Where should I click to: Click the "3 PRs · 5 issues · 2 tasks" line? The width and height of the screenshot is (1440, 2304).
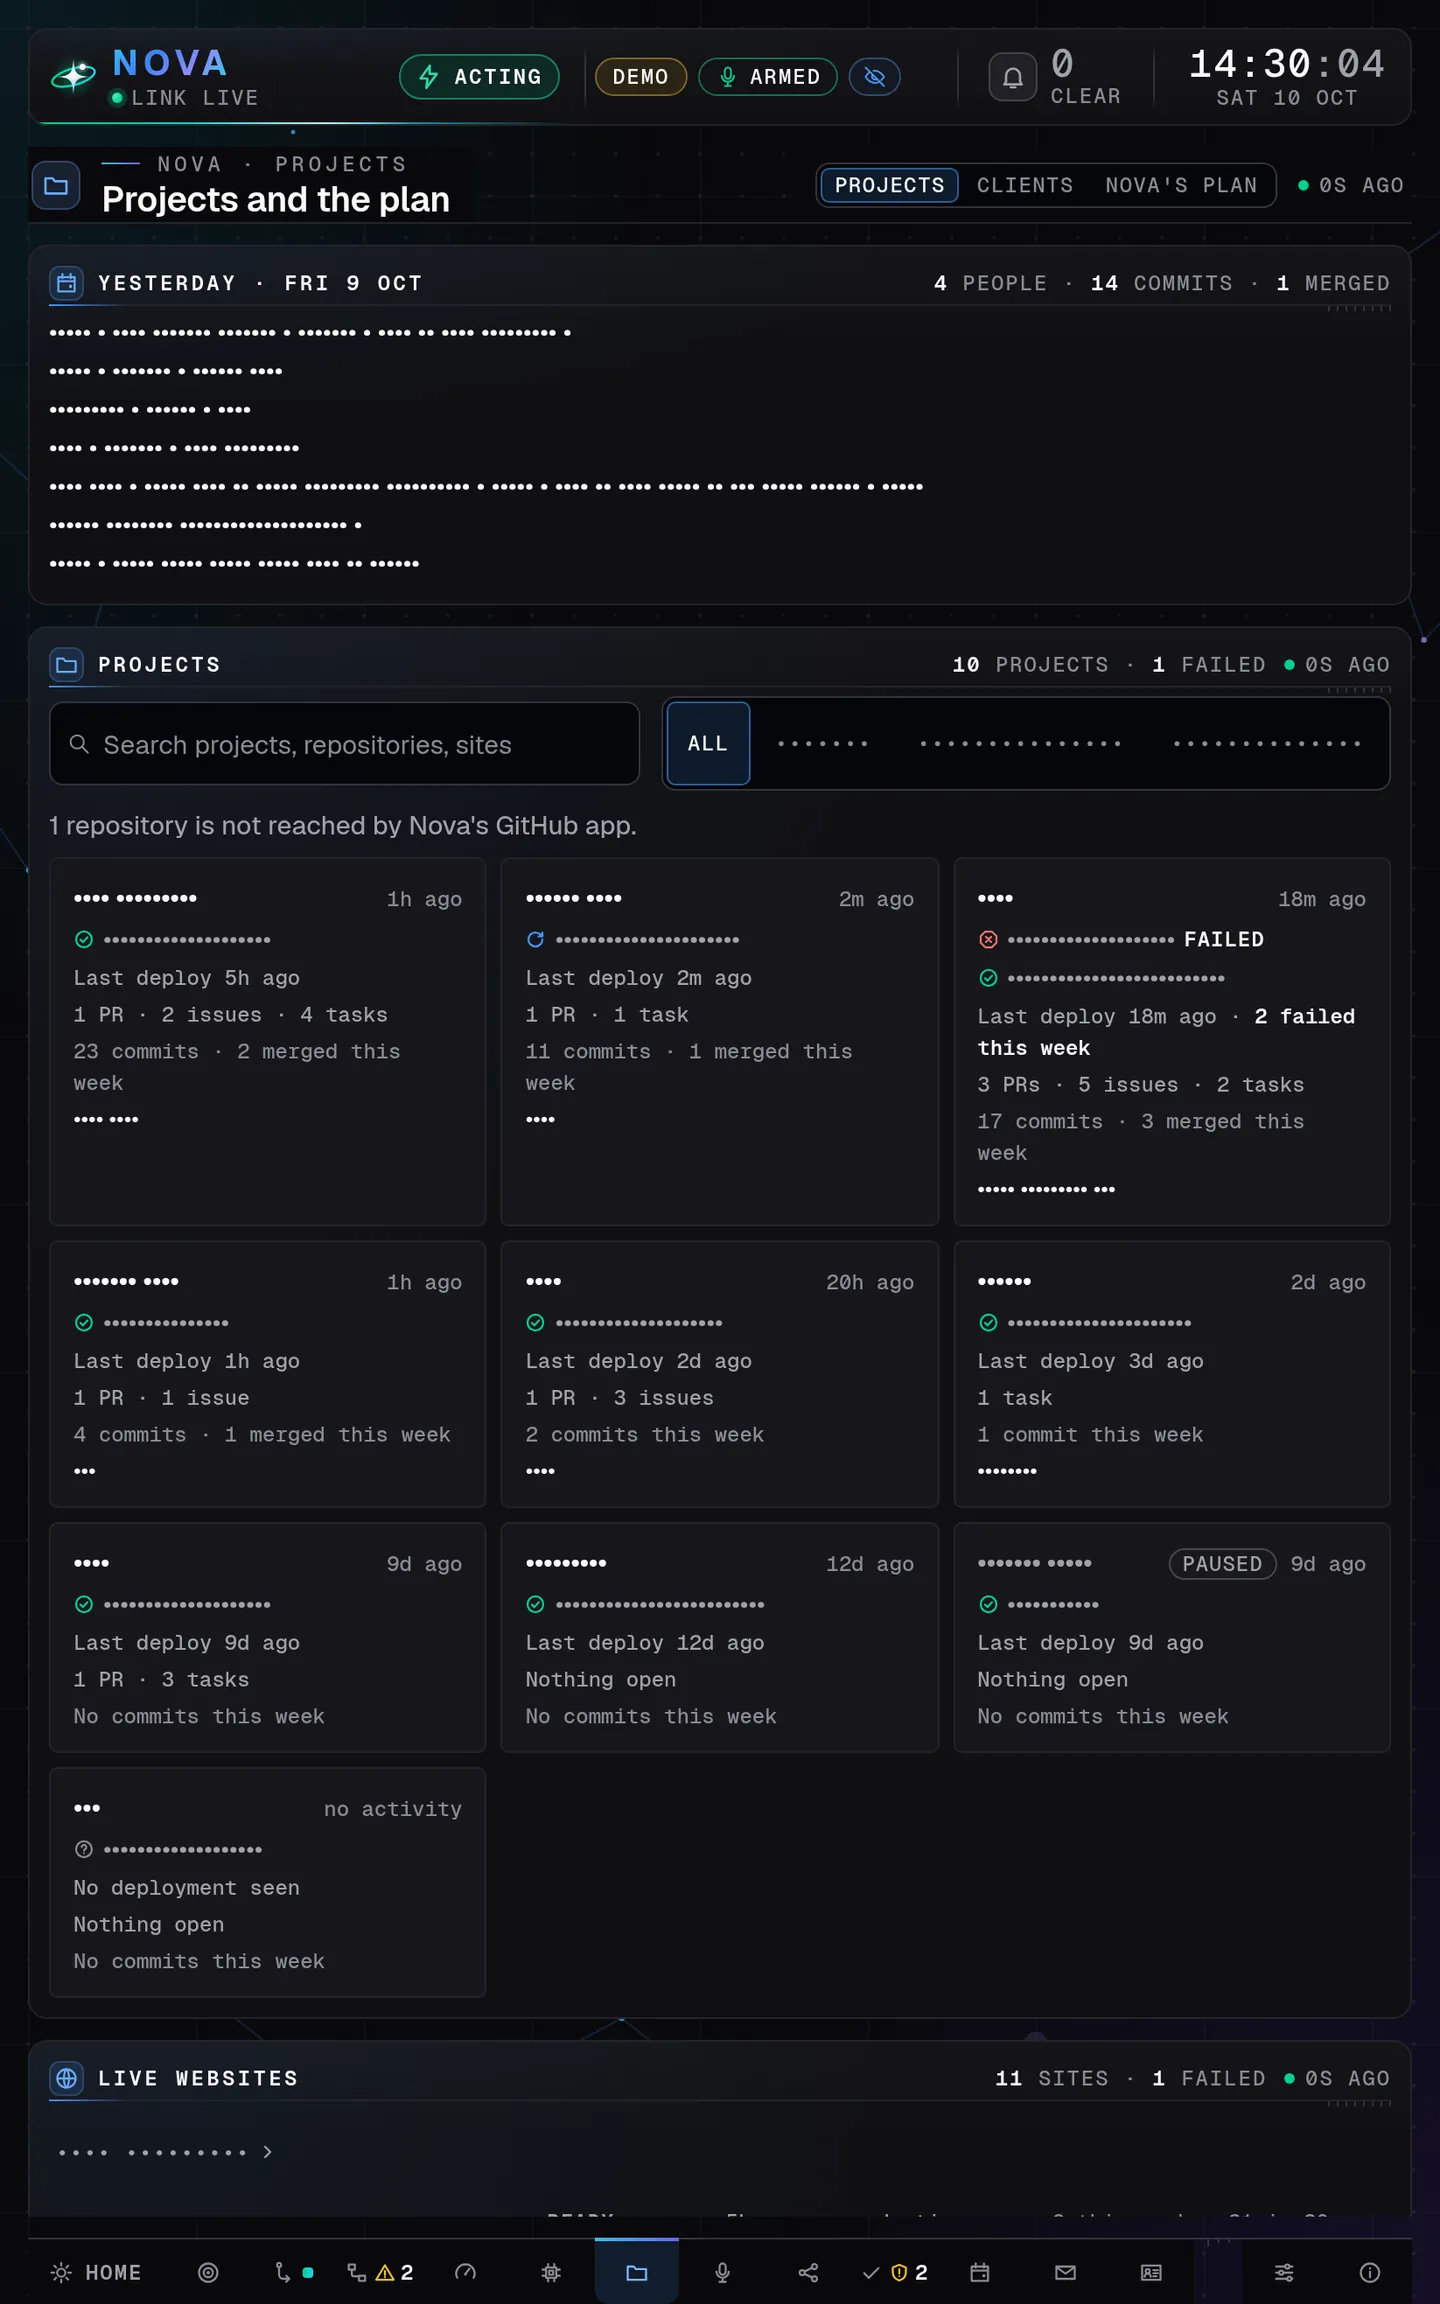pyautogui.click(x=1141, y=1084)
